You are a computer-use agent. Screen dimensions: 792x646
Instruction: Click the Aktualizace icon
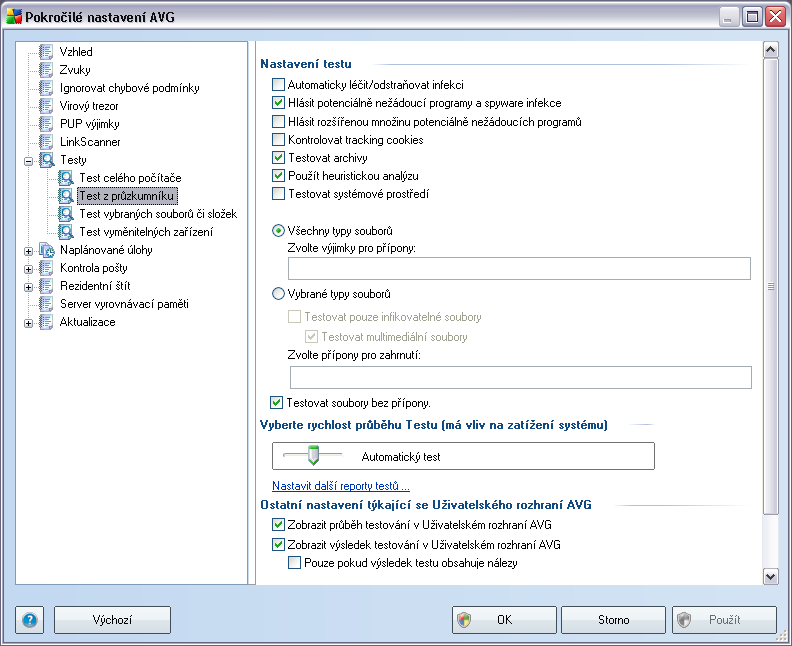pyautogui.click(x=46, y=322)
